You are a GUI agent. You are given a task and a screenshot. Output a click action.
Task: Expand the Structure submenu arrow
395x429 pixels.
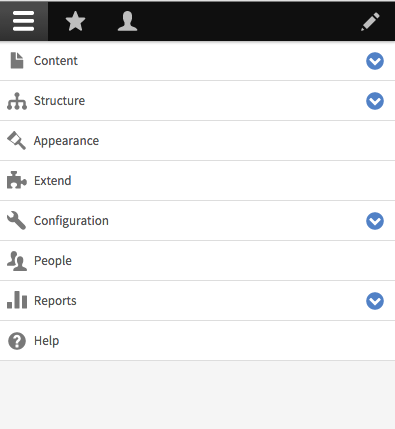pyautogui.click(x=375, y=101)
